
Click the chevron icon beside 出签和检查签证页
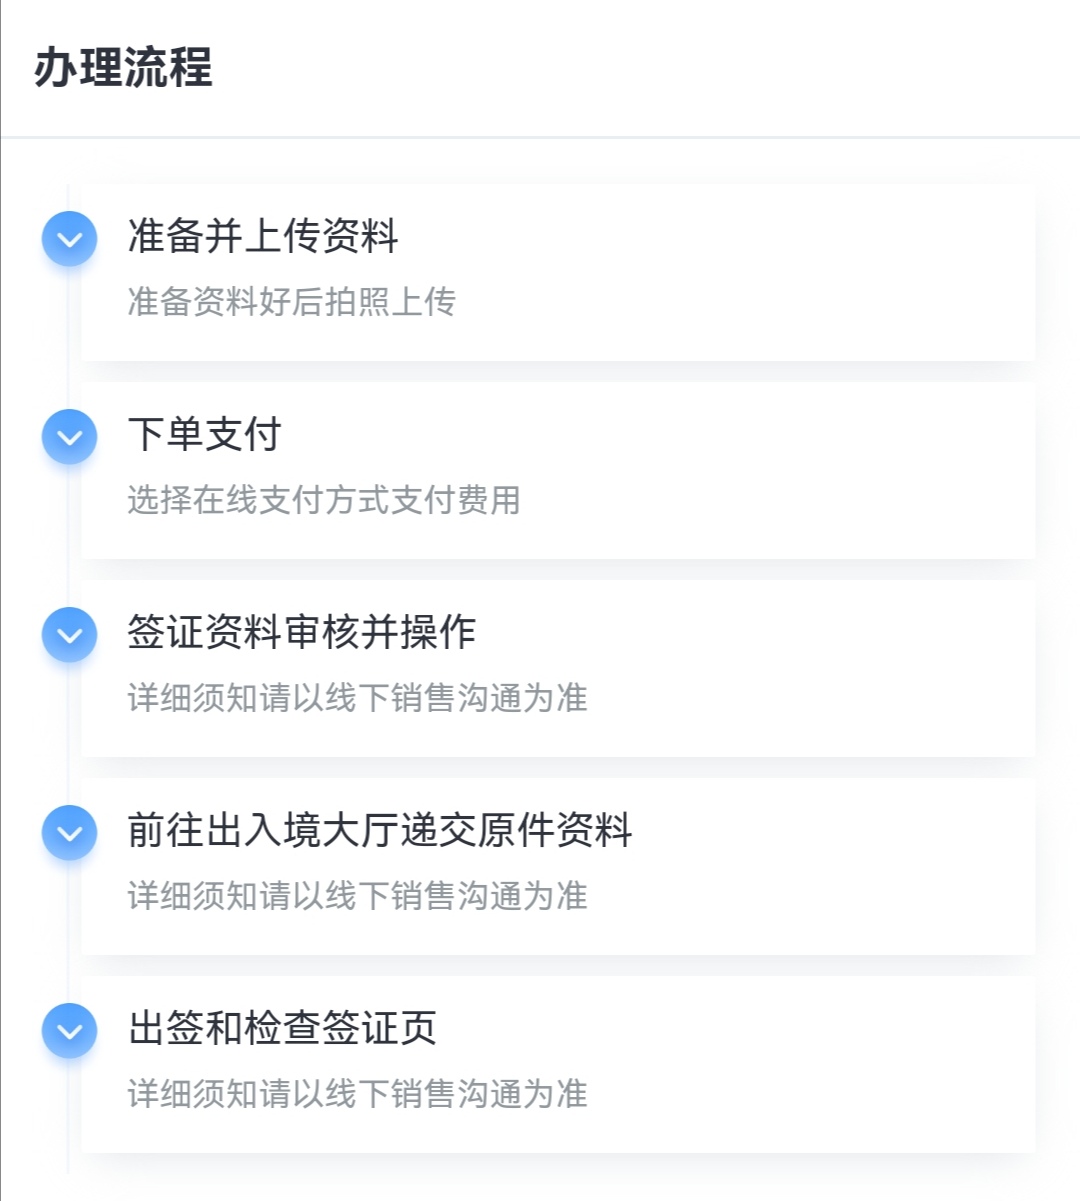click(70, 1031)
